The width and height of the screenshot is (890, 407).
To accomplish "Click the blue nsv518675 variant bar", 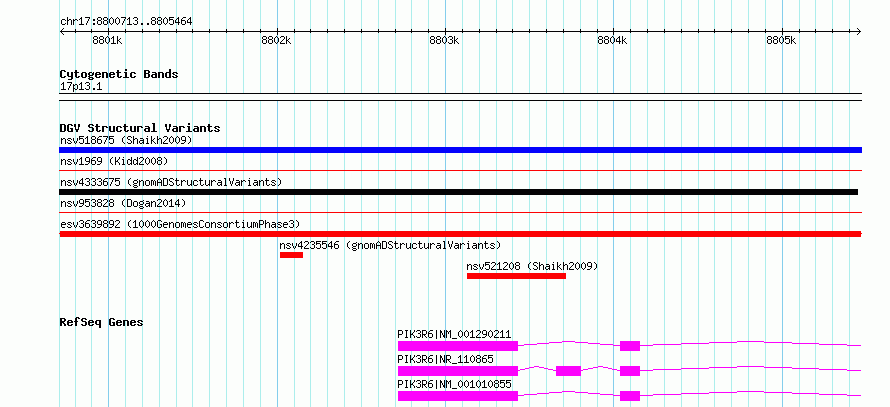I will 460,150.
